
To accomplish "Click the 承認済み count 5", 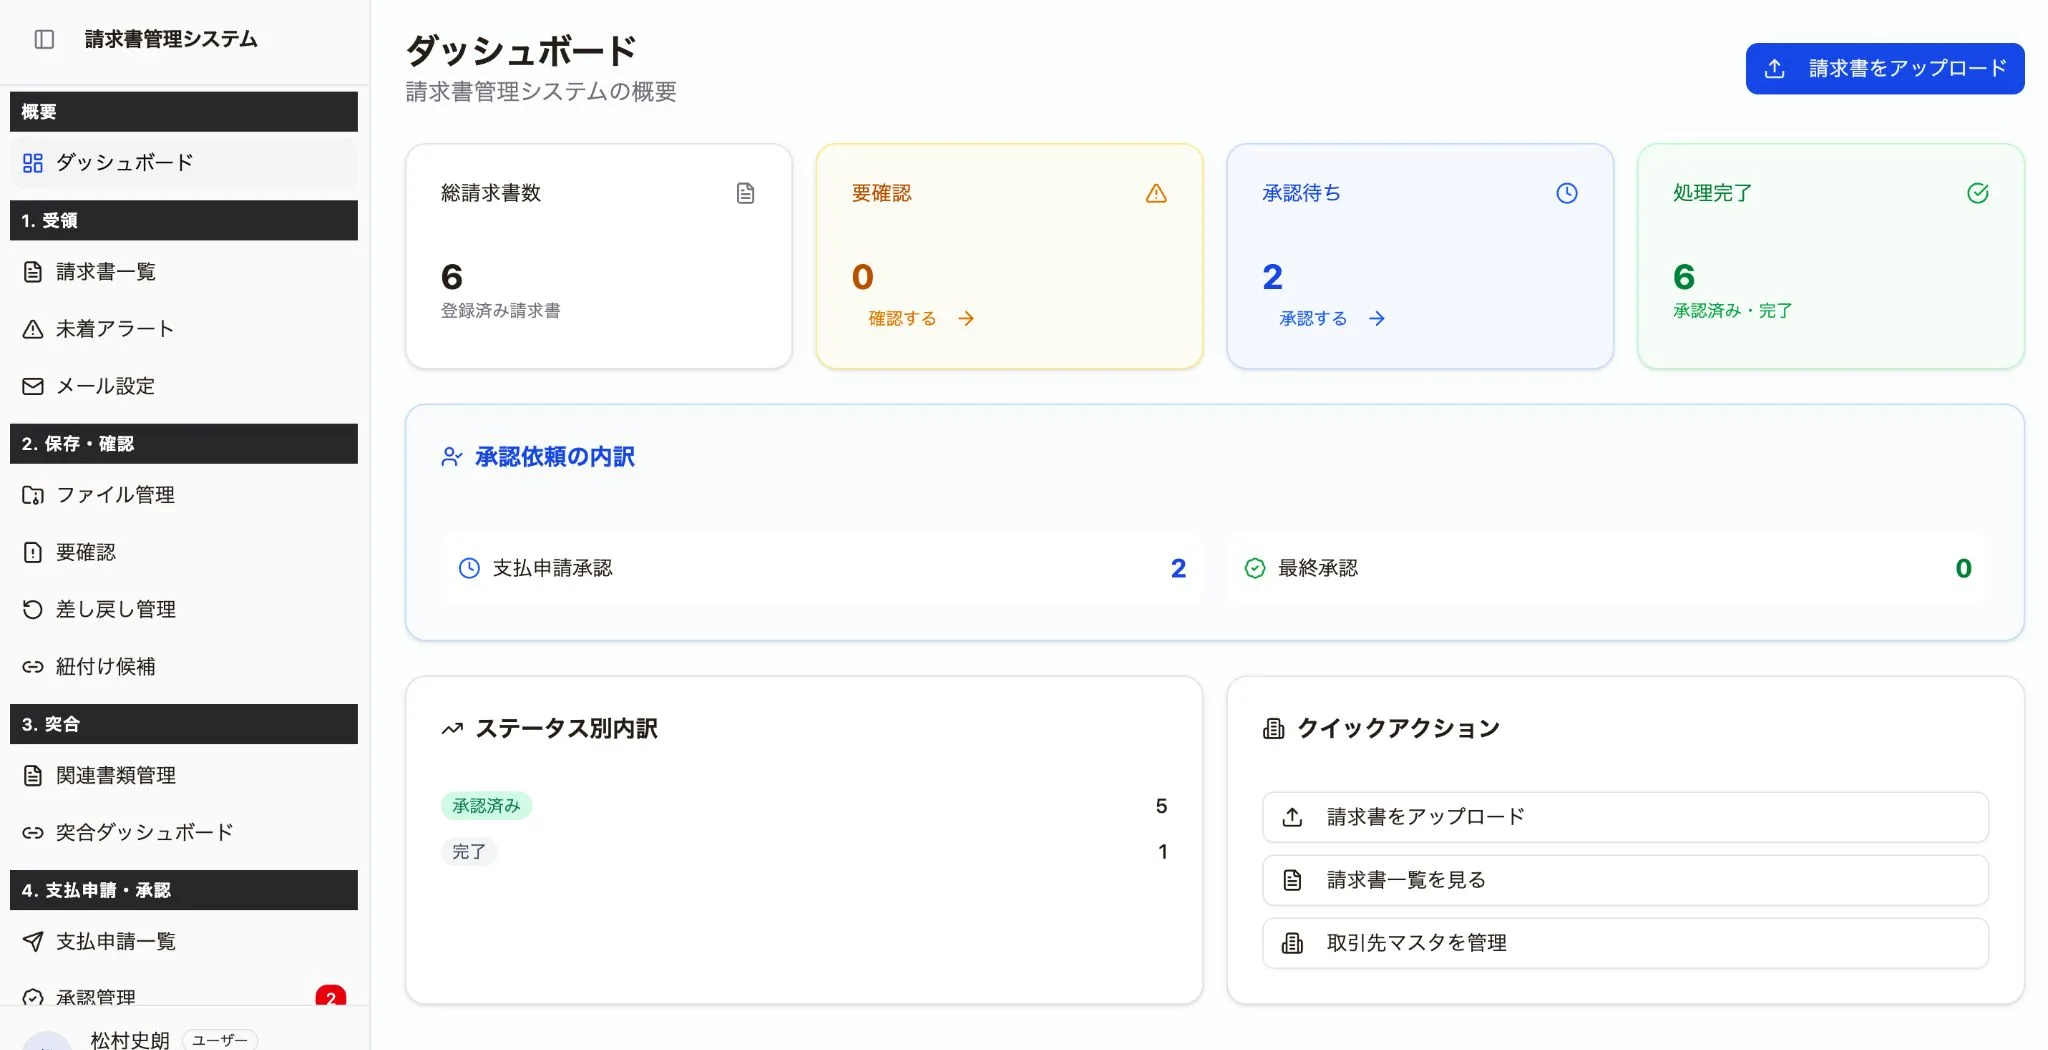I will (x=1161, y=806).
